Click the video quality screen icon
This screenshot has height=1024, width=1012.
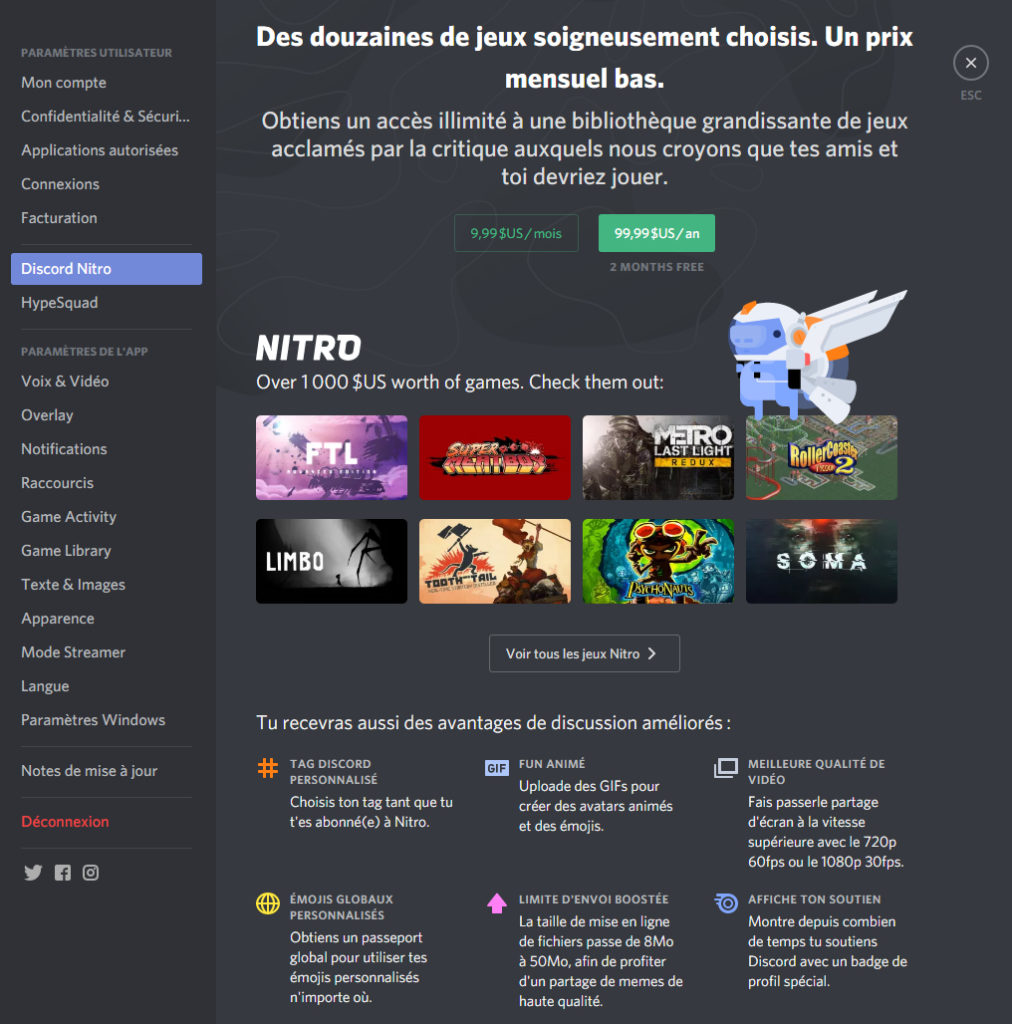coord(726,768)
